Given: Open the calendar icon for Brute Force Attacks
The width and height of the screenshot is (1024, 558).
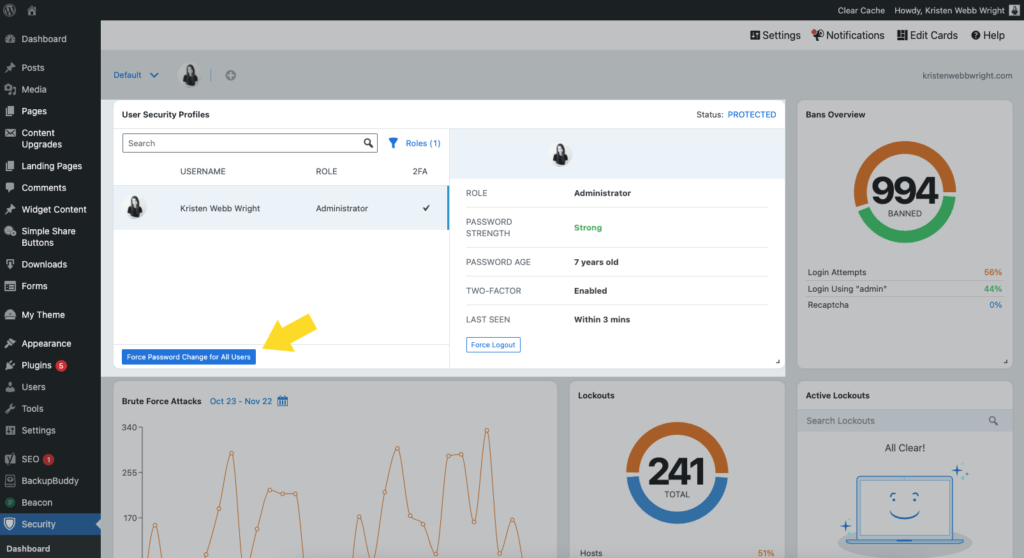Looking at the screenshot, I should (x=282, y=401).
